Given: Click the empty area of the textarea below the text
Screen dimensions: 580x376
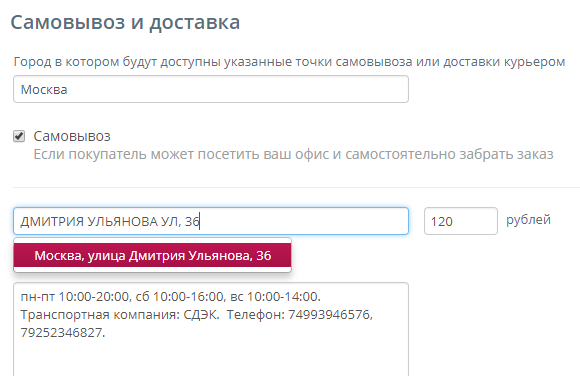Looking at the screenshot, I should pyautogui.click(x=211, y=358).
